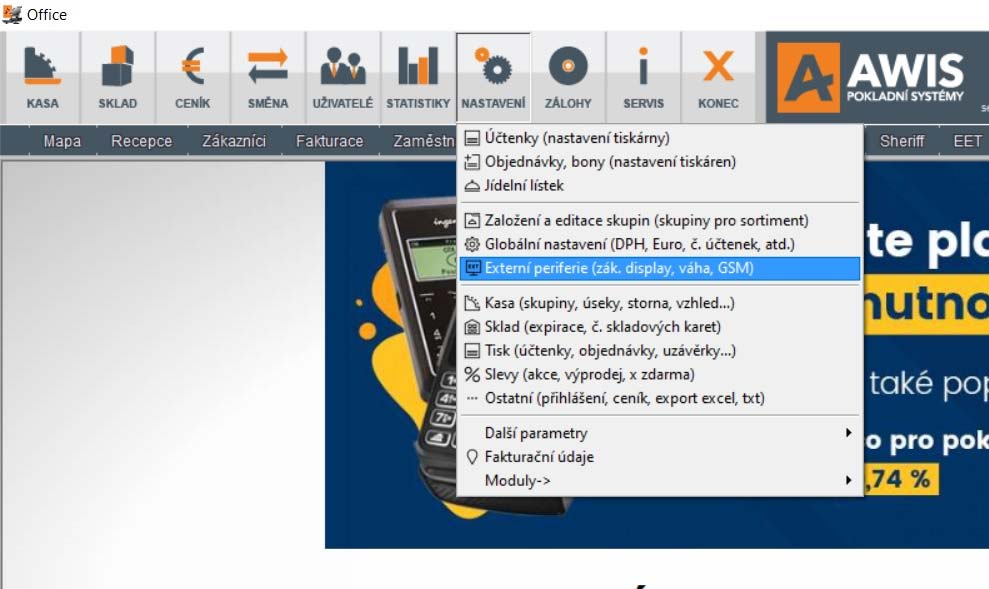Select Účtenky (nastavení tiskárny) menu entry
The height and width of the screenshot is (589, 989).
coord(660,138)
